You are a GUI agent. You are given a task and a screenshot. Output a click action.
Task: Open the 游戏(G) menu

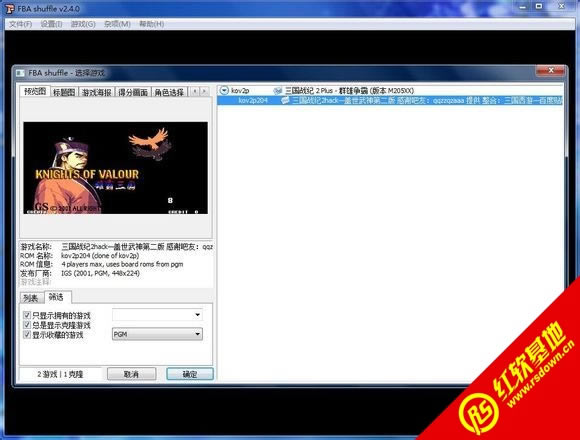click(83, 24)
